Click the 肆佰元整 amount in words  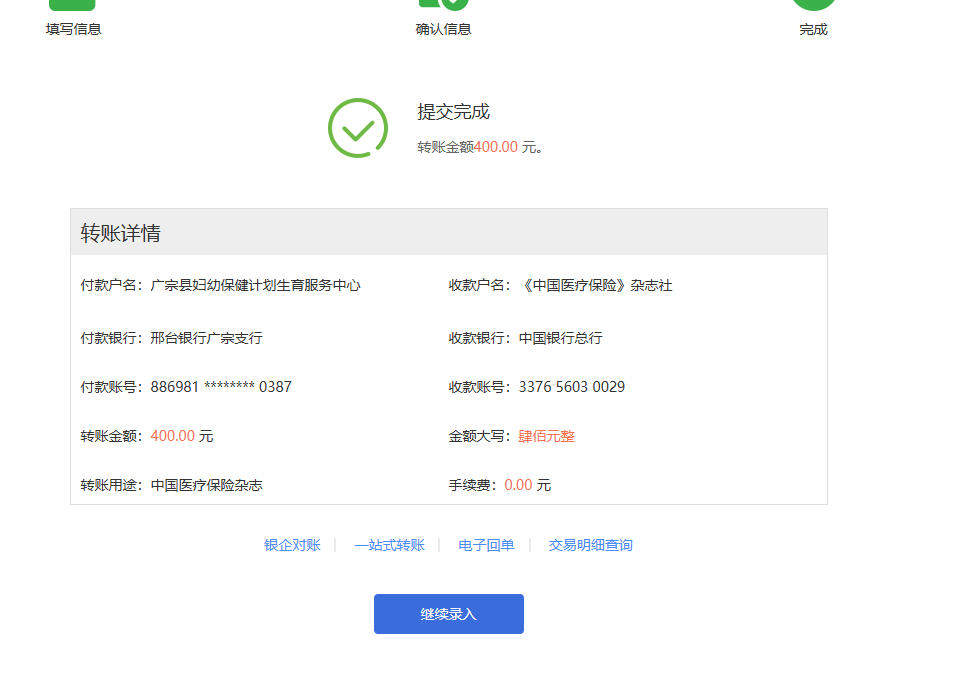546,436
